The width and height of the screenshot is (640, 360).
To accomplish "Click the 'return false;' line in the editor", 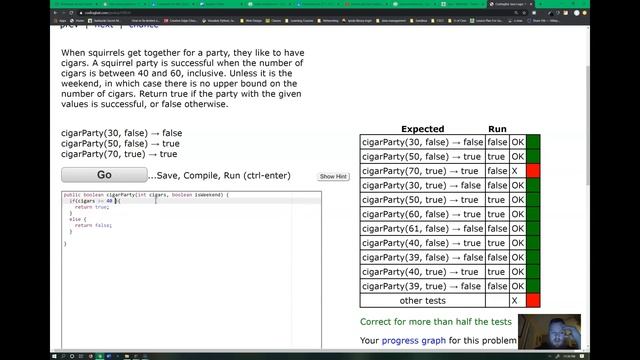I will (93, 225).
